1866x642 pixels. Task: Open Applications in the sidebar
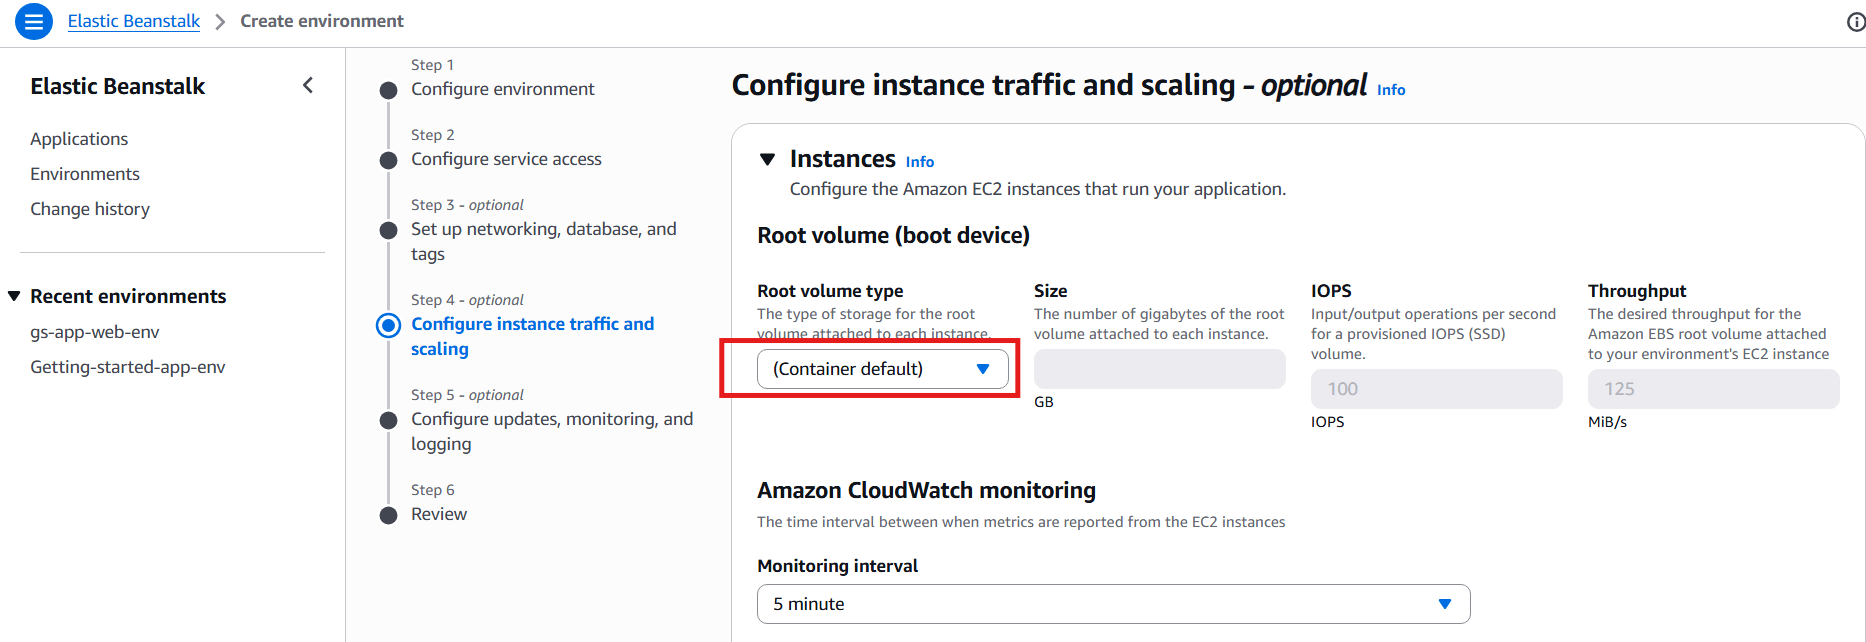coord(79,139)
